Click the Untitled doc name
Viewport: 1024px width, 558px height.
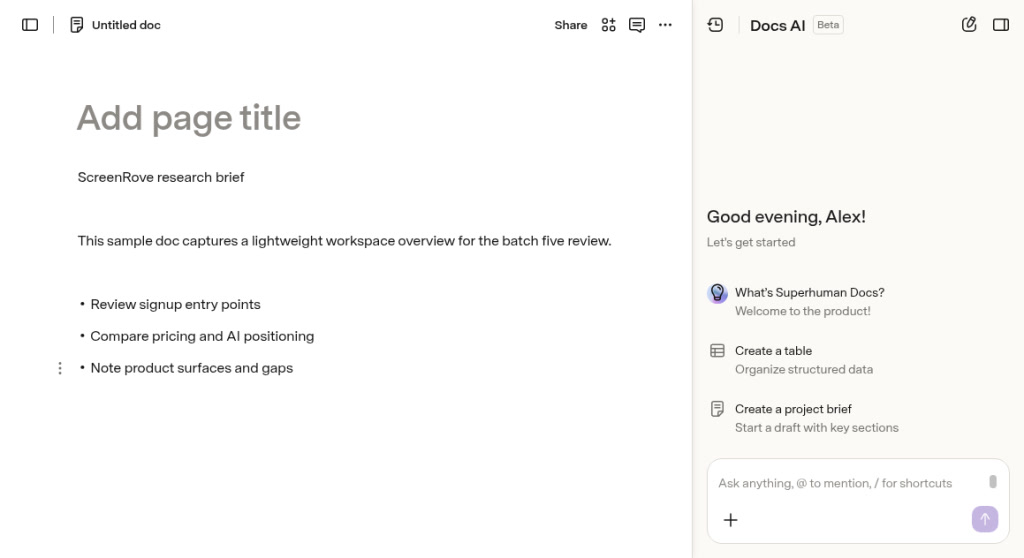[x=126, y=25]
